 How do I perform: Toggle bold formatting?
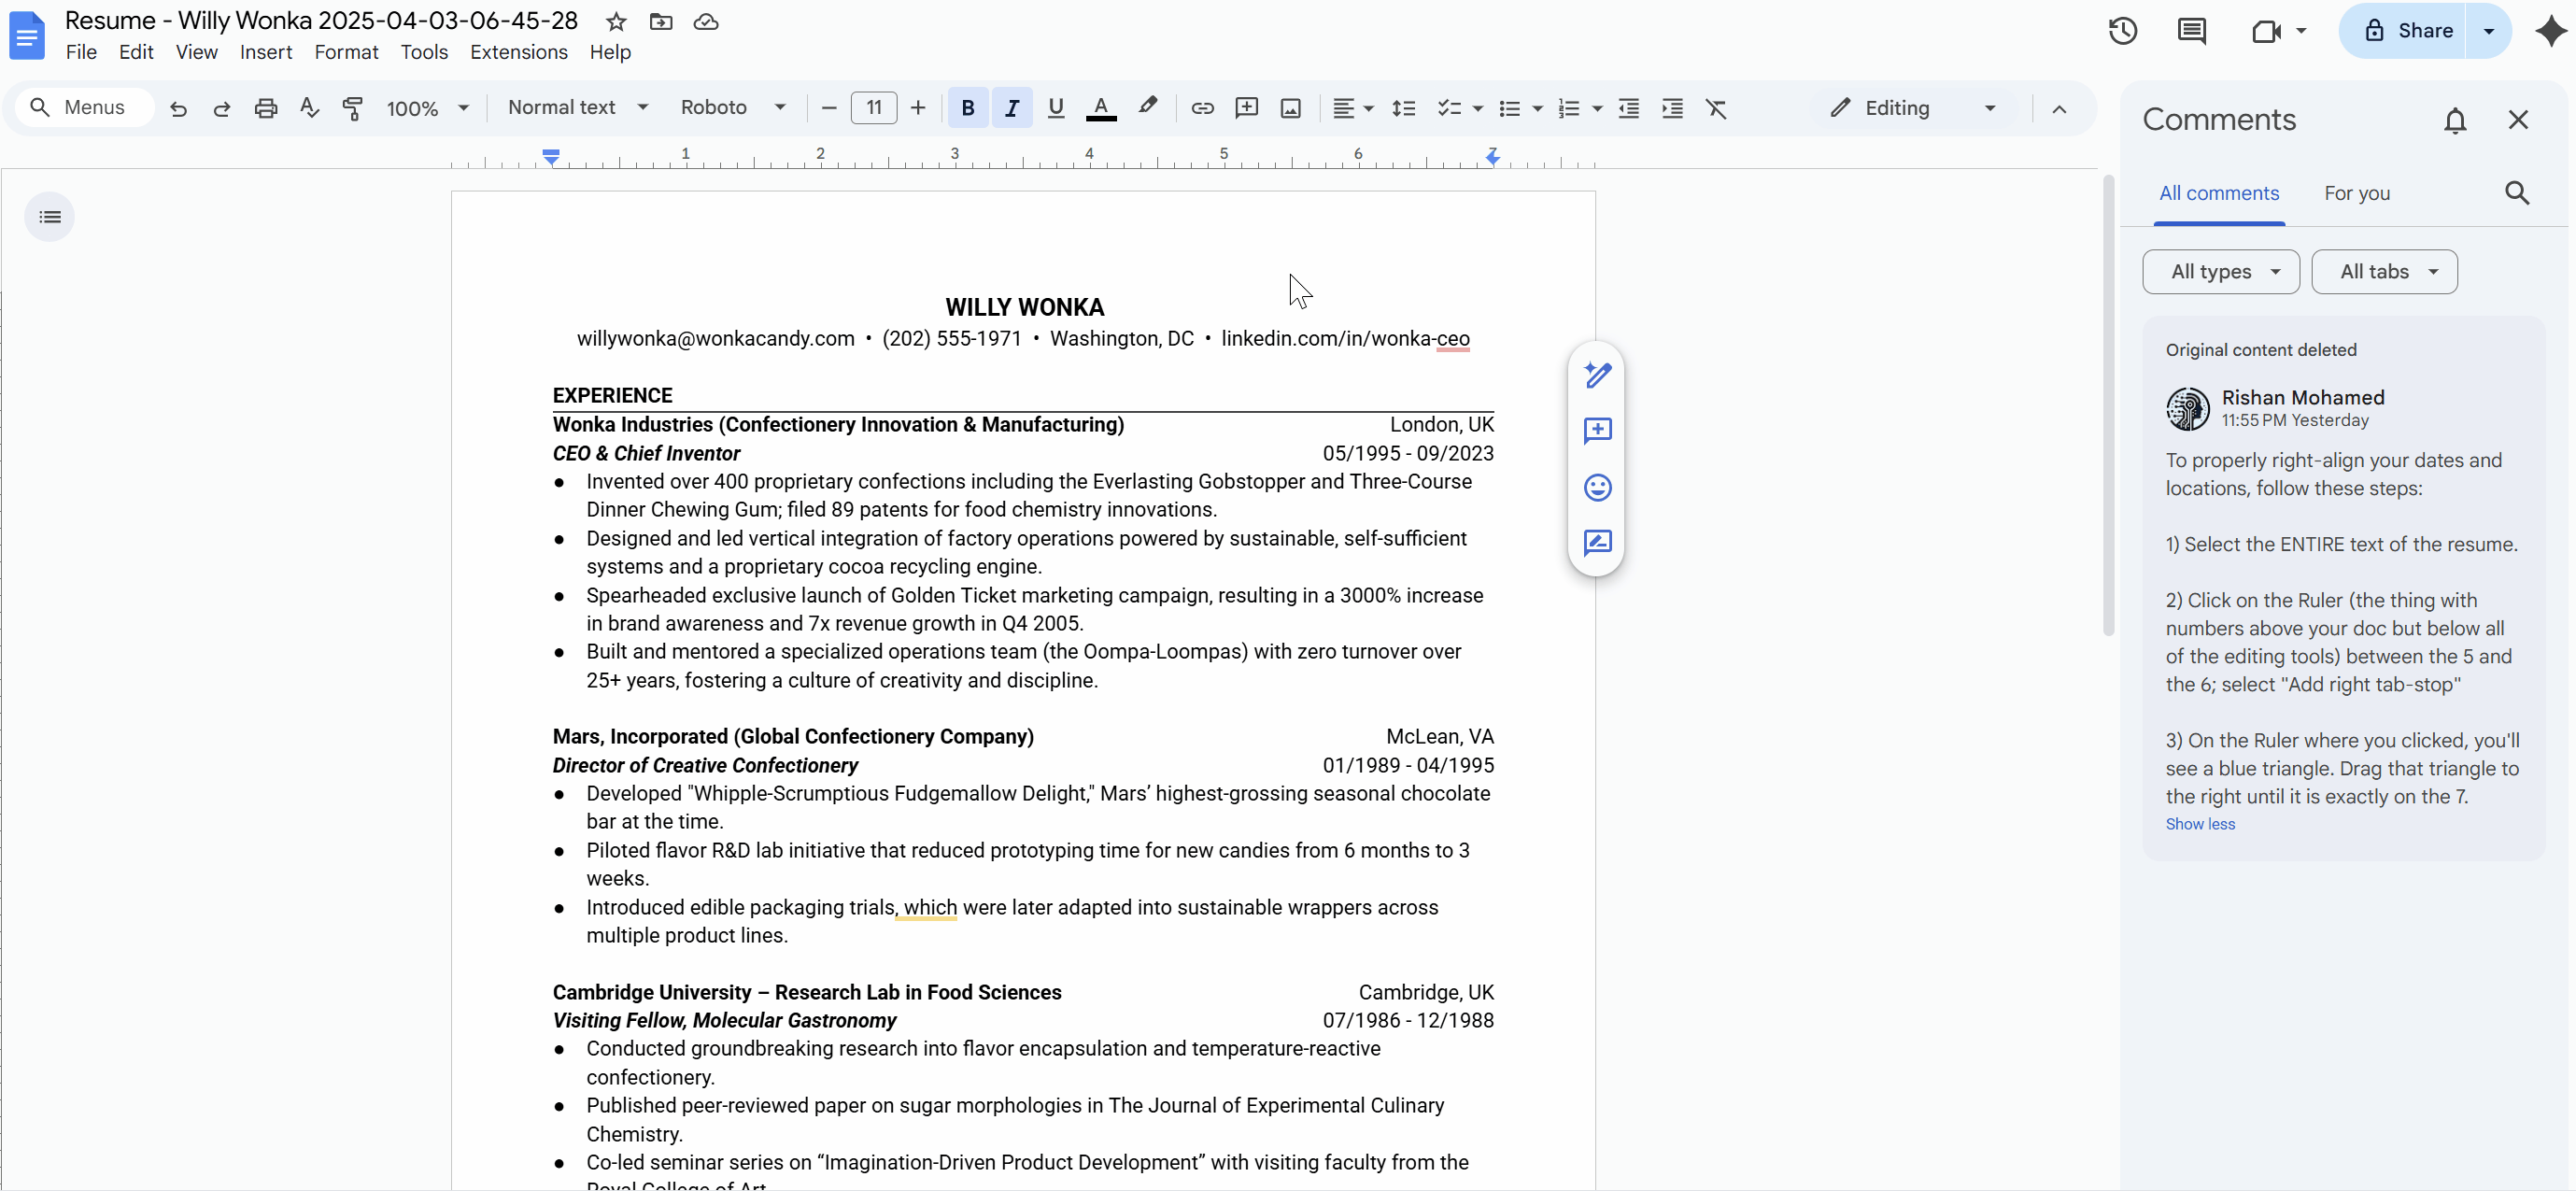(x=967, y=108)
